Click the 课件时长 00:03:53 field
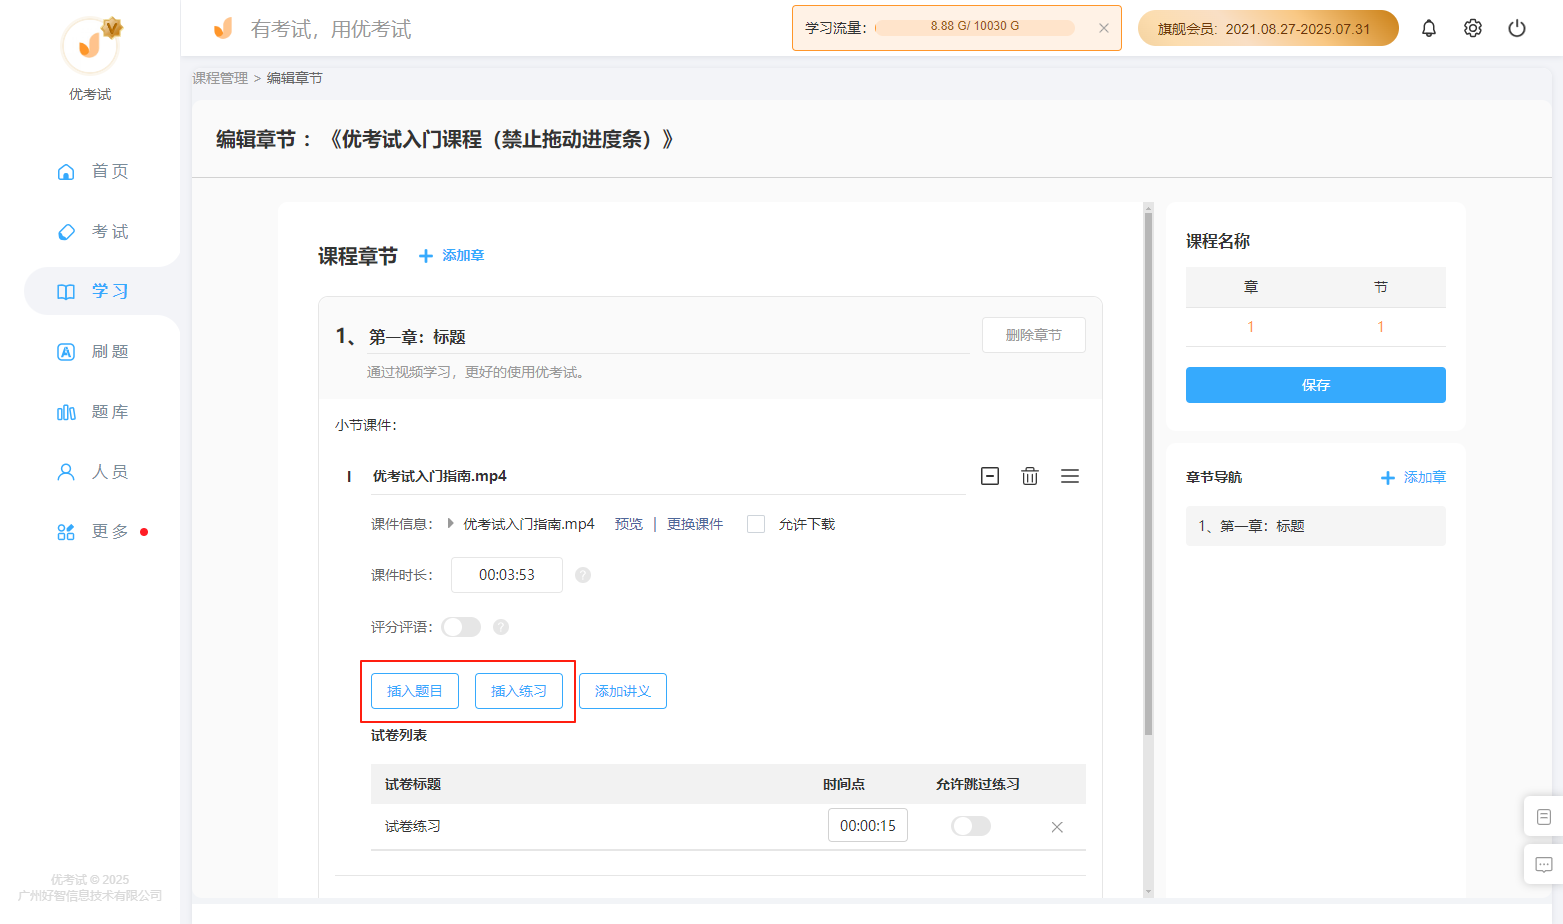Screen dimensions: 1563x924 [507, 575]
